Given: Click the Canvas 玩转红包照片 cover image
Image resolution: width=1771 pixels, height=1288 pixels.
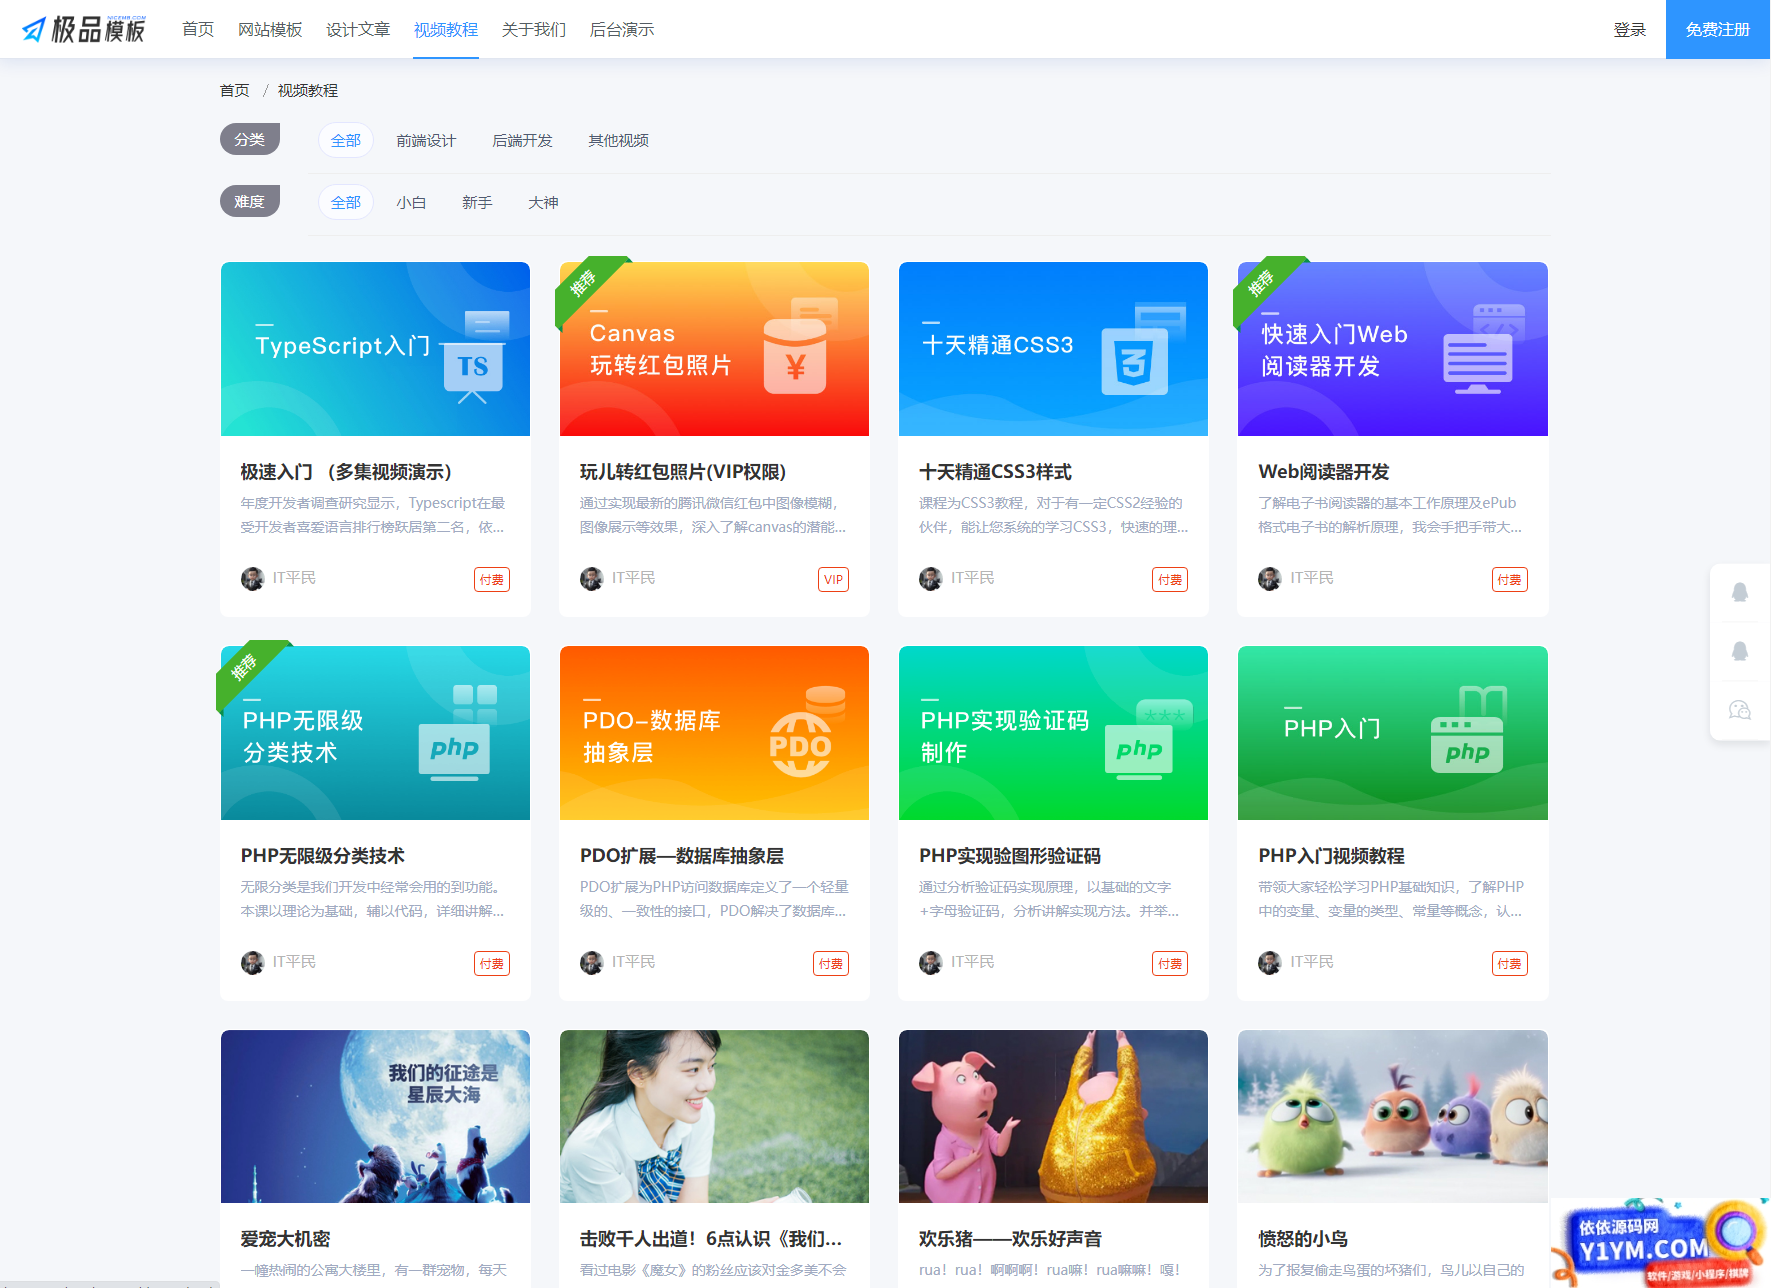Looking at the screenshot, I should (x=714, y=349).
